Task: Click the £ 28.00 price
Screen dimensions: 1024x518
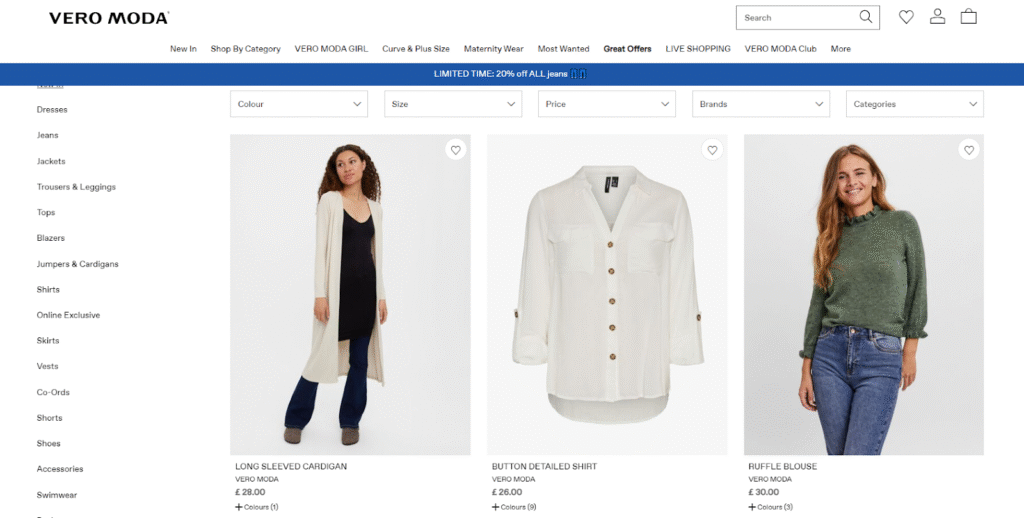Action: click(x=250, y=492)
